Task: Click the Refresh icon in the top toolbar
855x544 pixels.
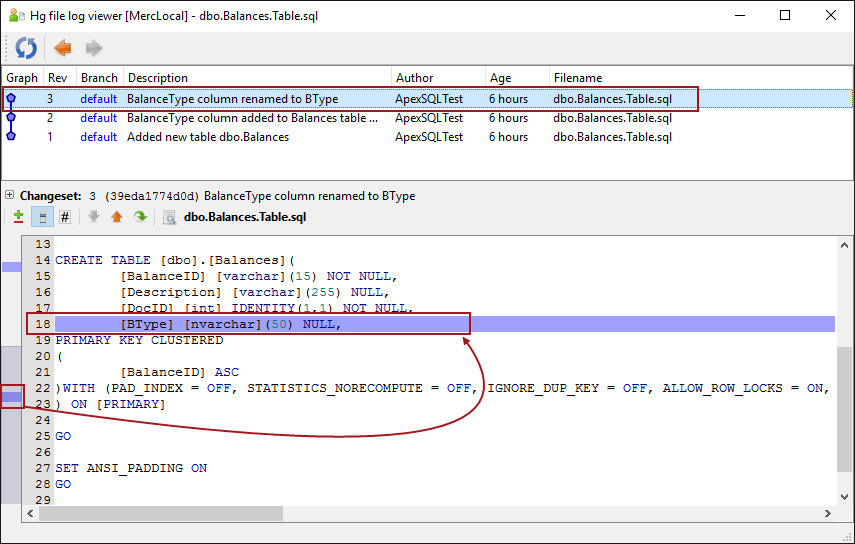Action: (x=26, y=48)
